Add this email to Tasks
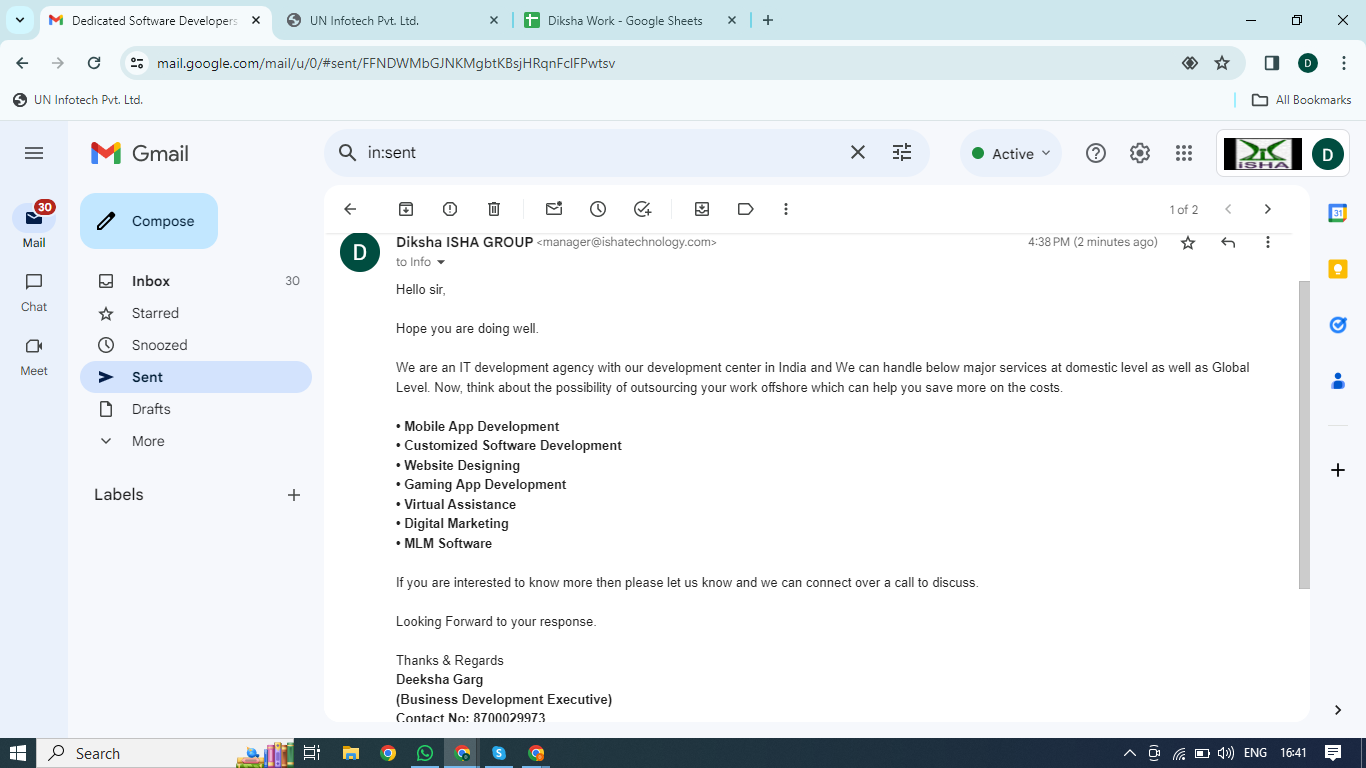 pyautogui.click(x=642, y=209)
